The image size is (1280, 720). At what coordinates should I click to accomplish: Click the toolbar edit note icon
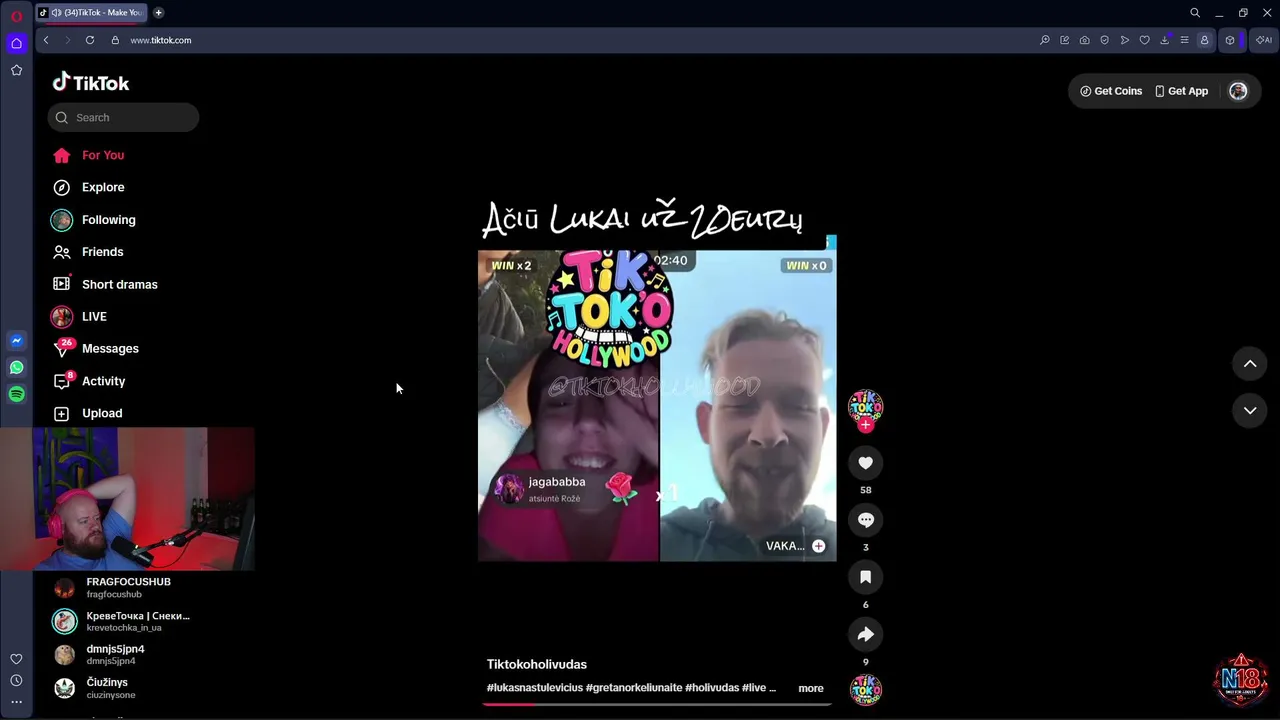(1065, 40)
